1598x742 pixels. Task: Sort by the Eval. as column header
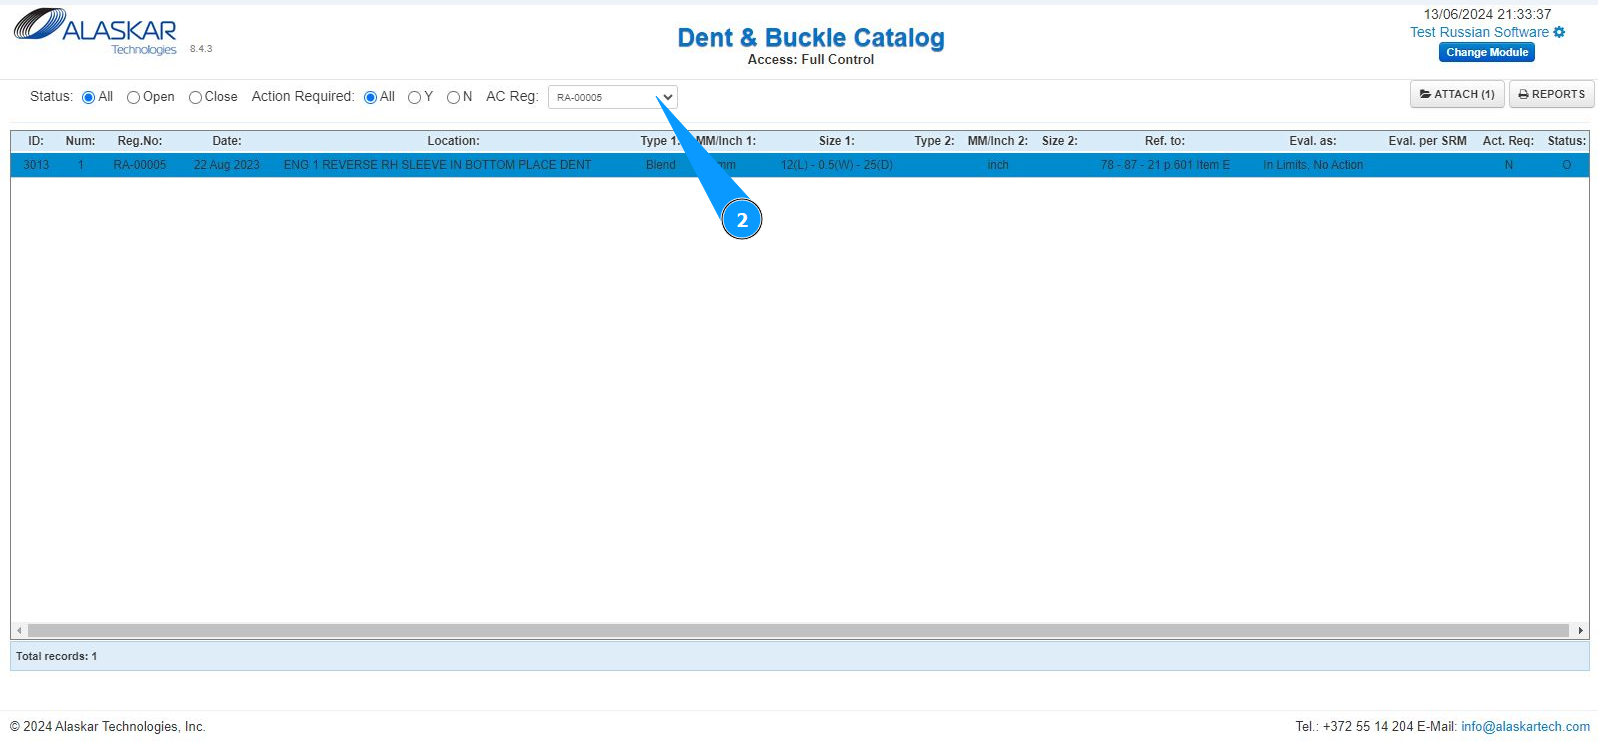click(1312, 141)
